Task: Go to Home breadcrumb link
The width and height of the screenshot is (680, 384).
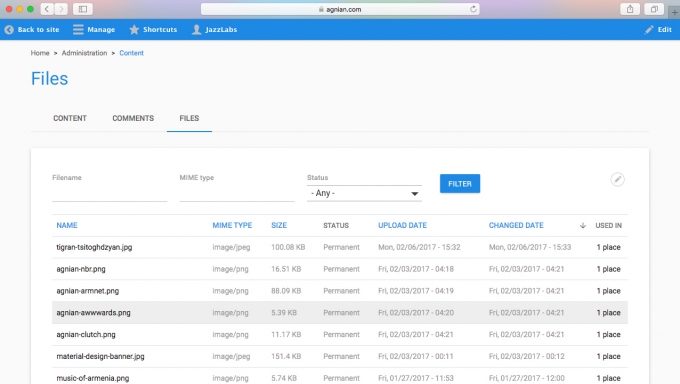Action: click(x=40, y=53)
